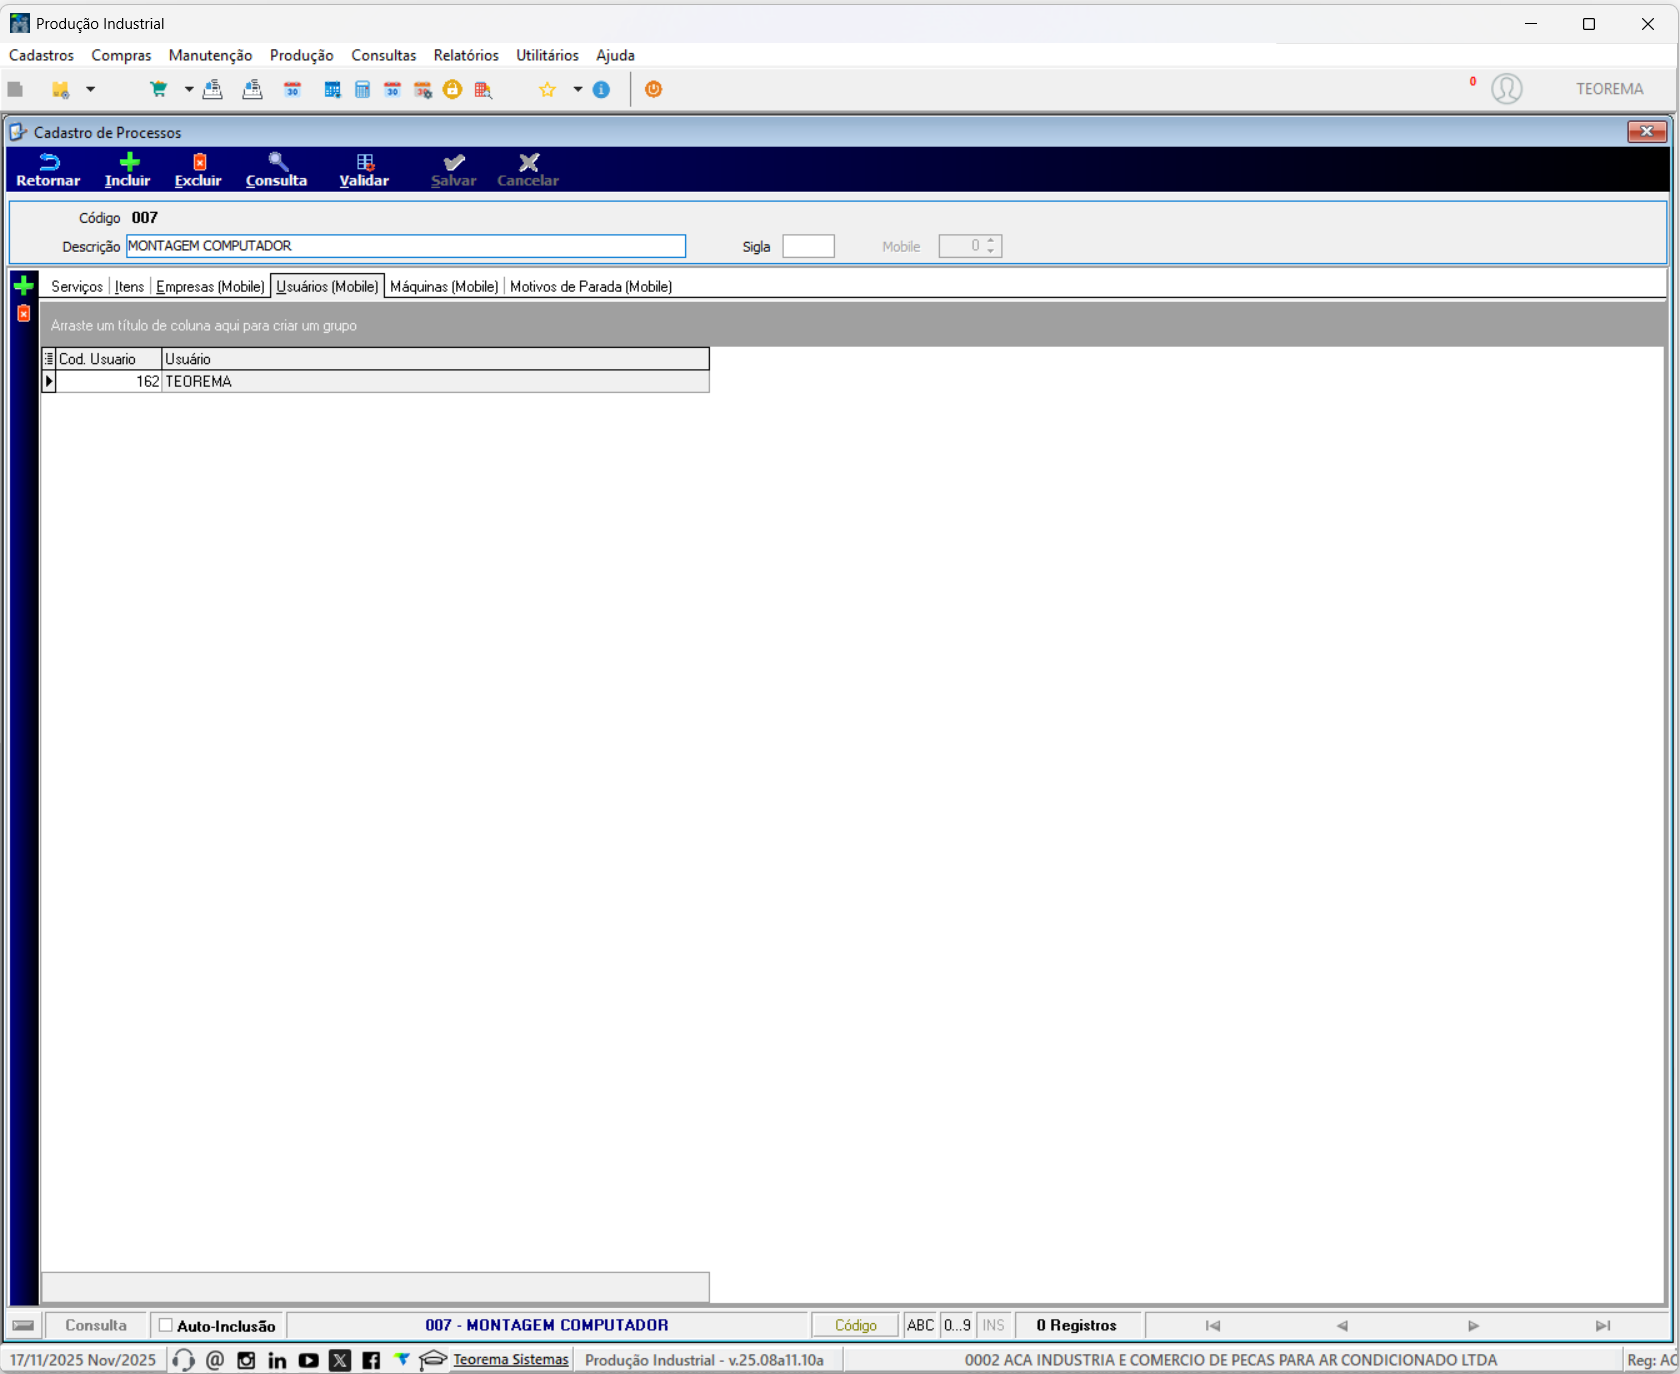Screen dimensions: 1680x1374
Task: Click the grid column chooser indicator
Action: [x=49, y=359]
